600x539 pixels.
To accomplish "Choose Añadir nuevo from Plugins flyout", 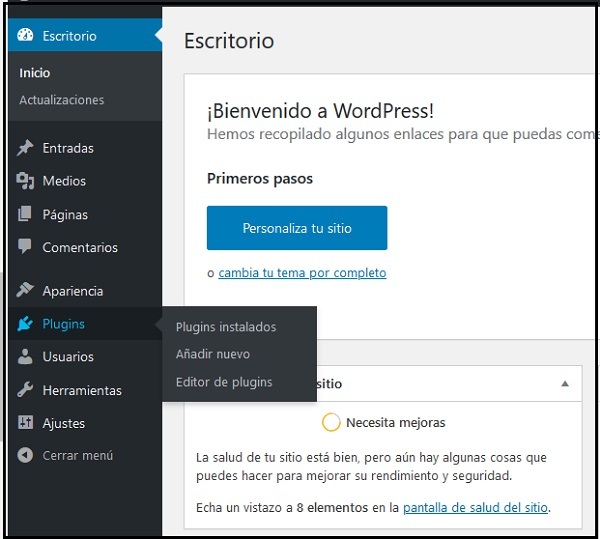I will pos(213,354).
